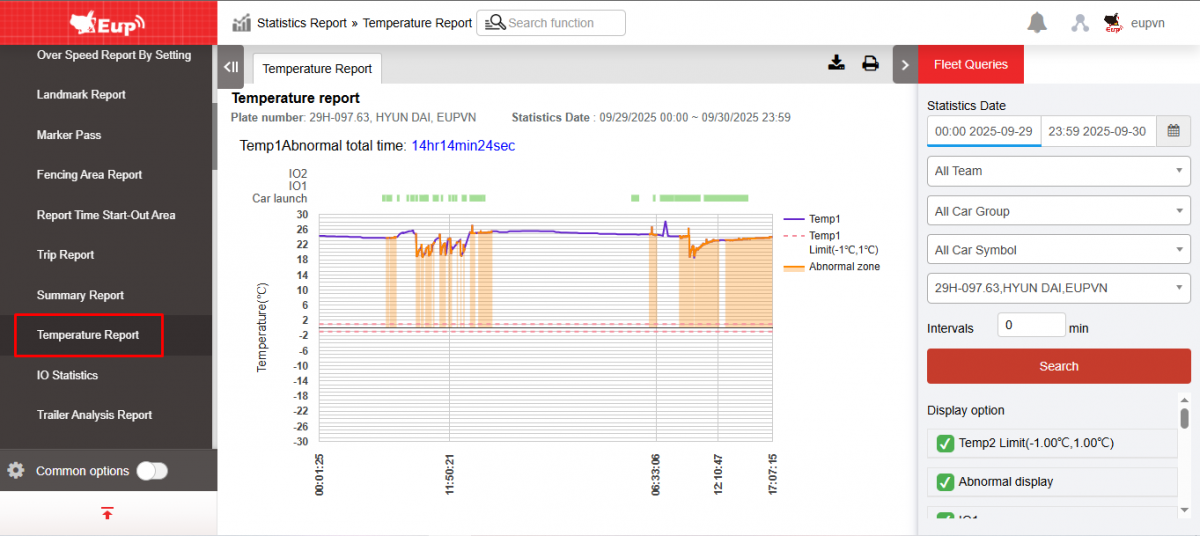Open the All Car Symbol dropdown
1200x536 pixels.
pyautogui.click(x=1058, y=250)
